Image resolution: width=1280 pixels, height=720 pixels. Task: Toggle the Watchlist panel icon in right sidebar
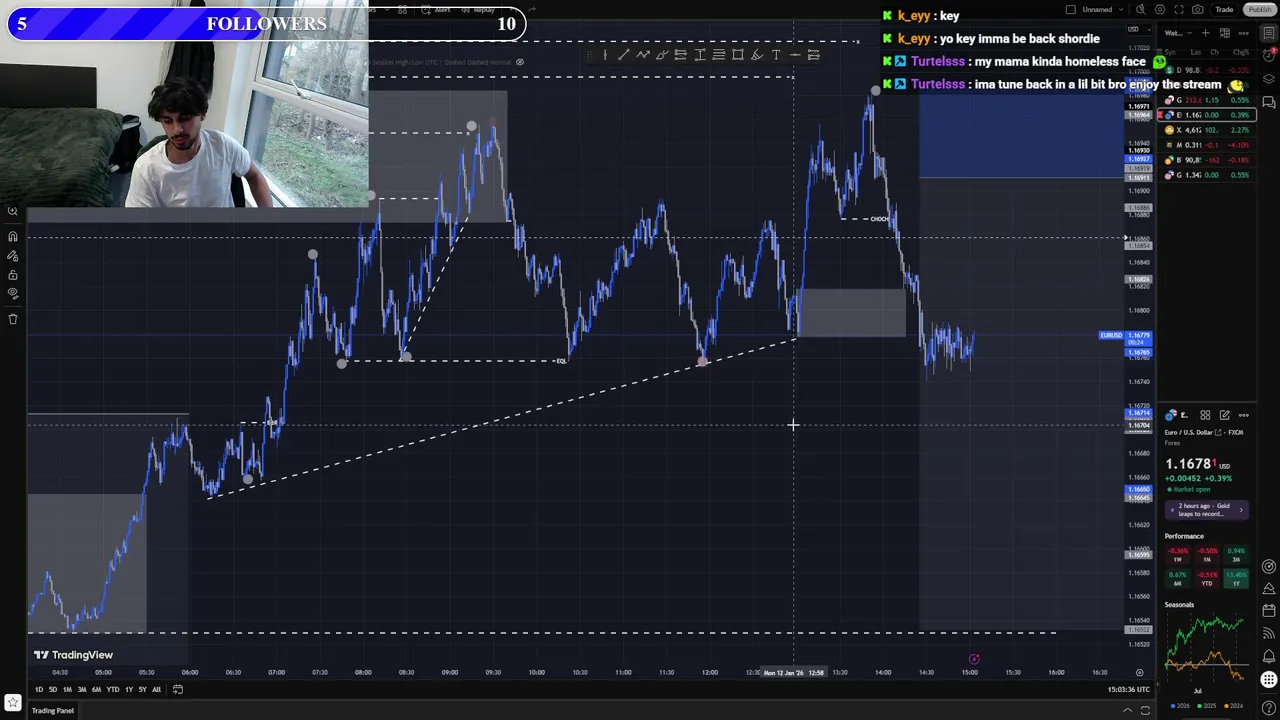(x=1269, y=33)
